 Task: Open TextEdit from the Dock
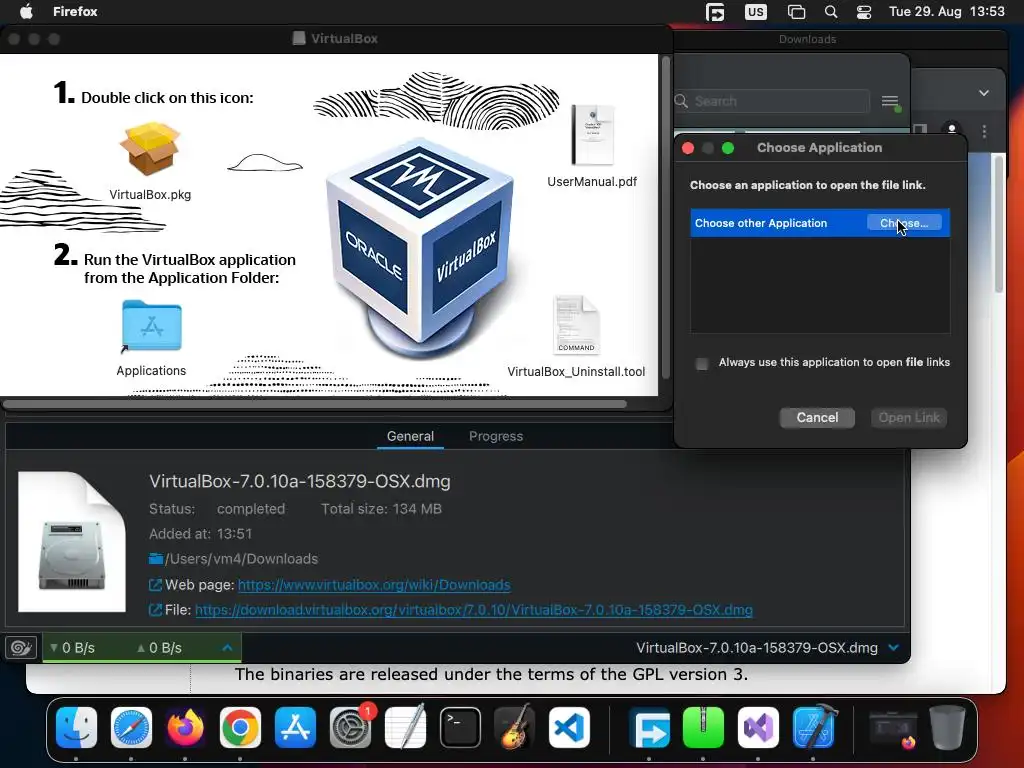(405, 727)
